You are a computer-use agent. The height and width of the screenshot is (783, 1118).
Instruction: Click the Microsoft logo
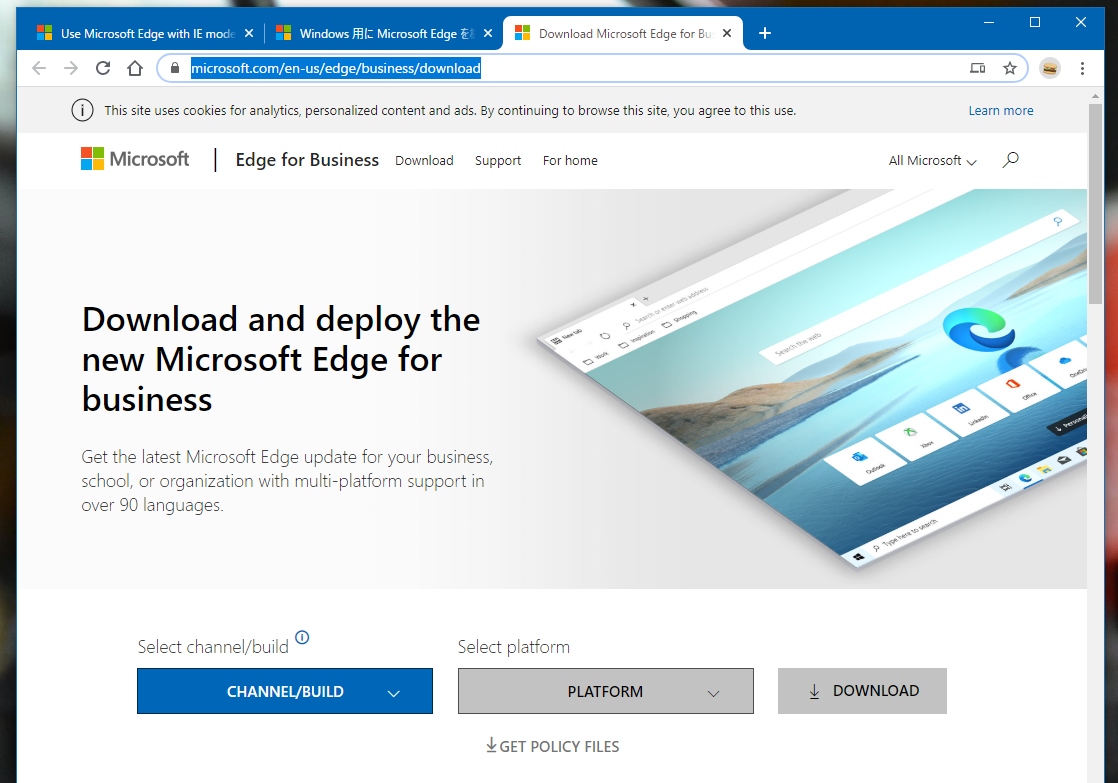coord(135,159)
